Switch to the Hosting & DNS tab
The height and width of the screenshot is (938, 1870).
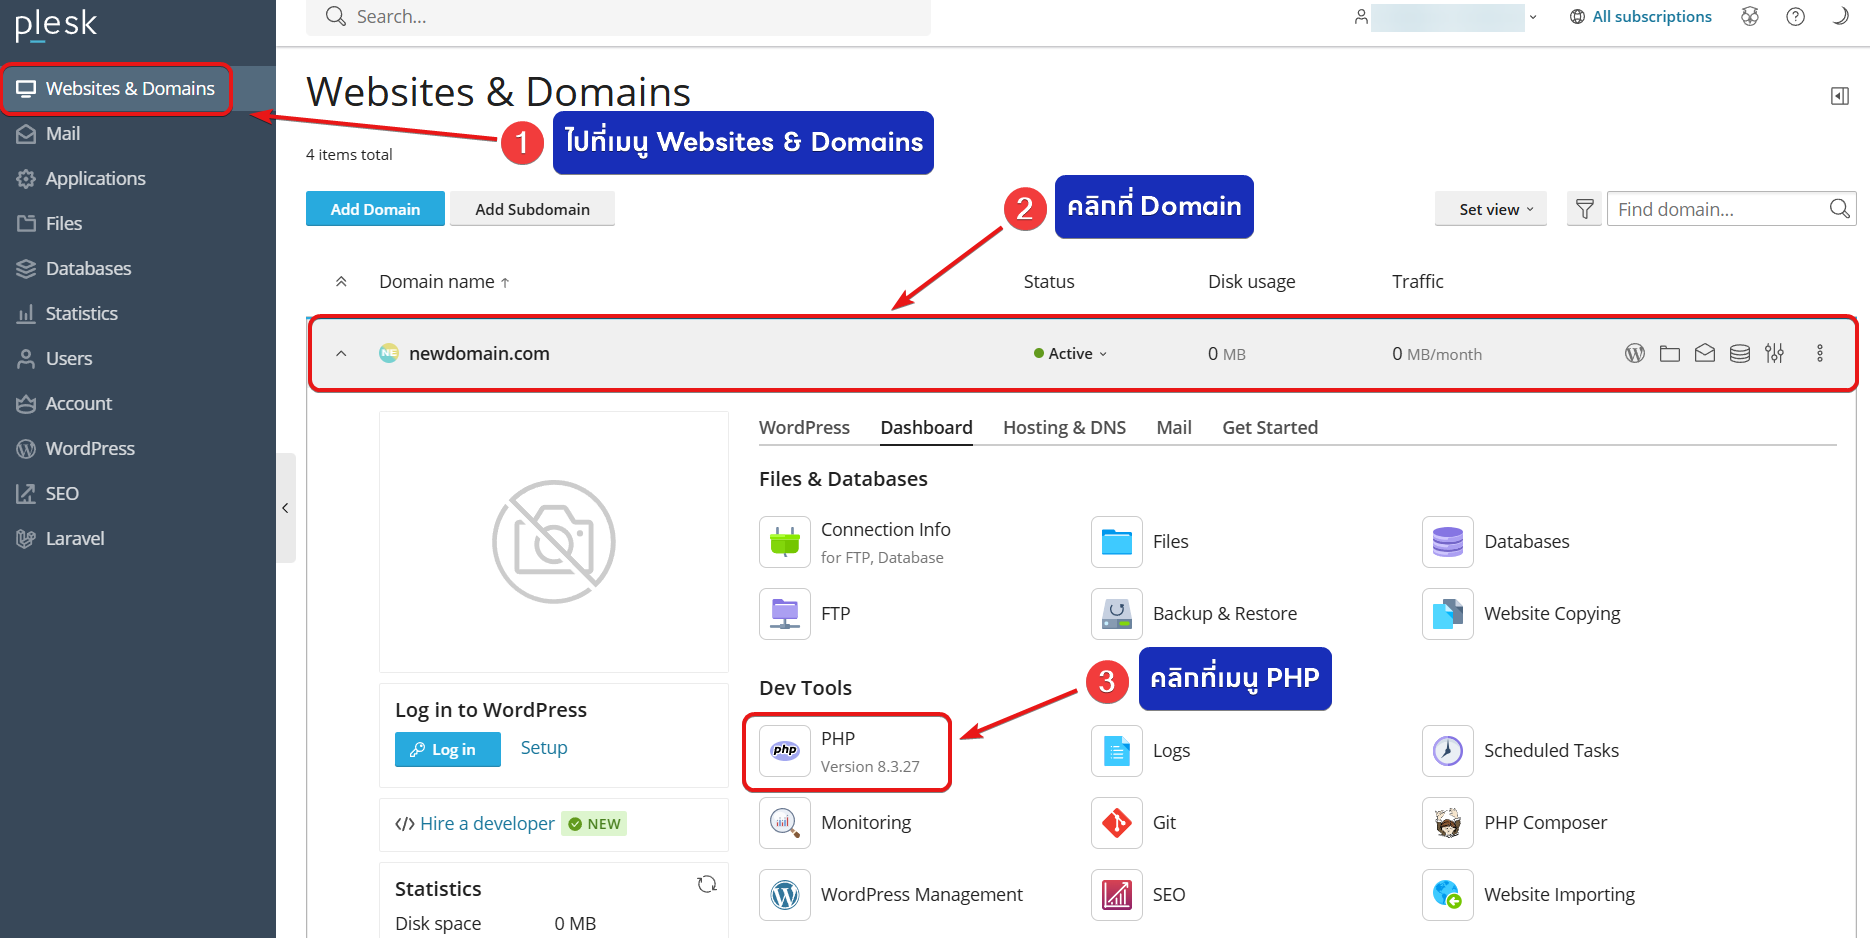pos(1064,427)
